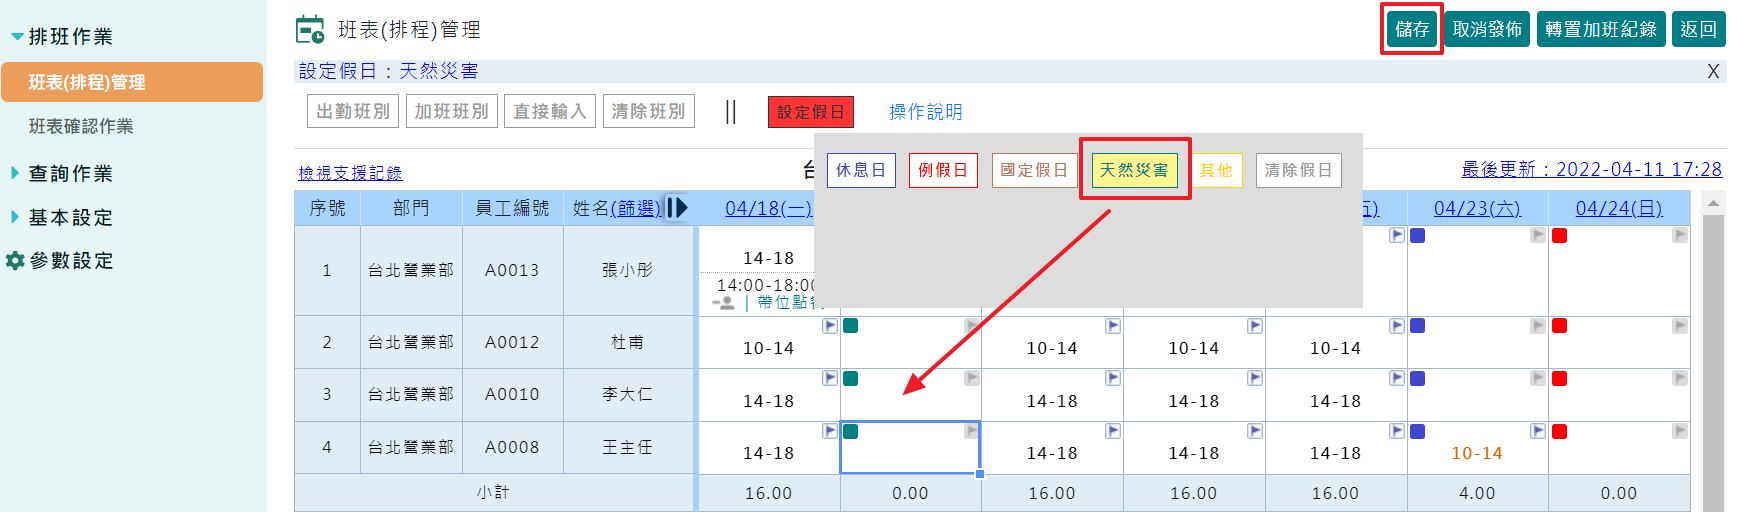Click the 儲存 save button
Image resolution: width=1742 pixels, height=512 pixels.
[x=1412, y=29]
